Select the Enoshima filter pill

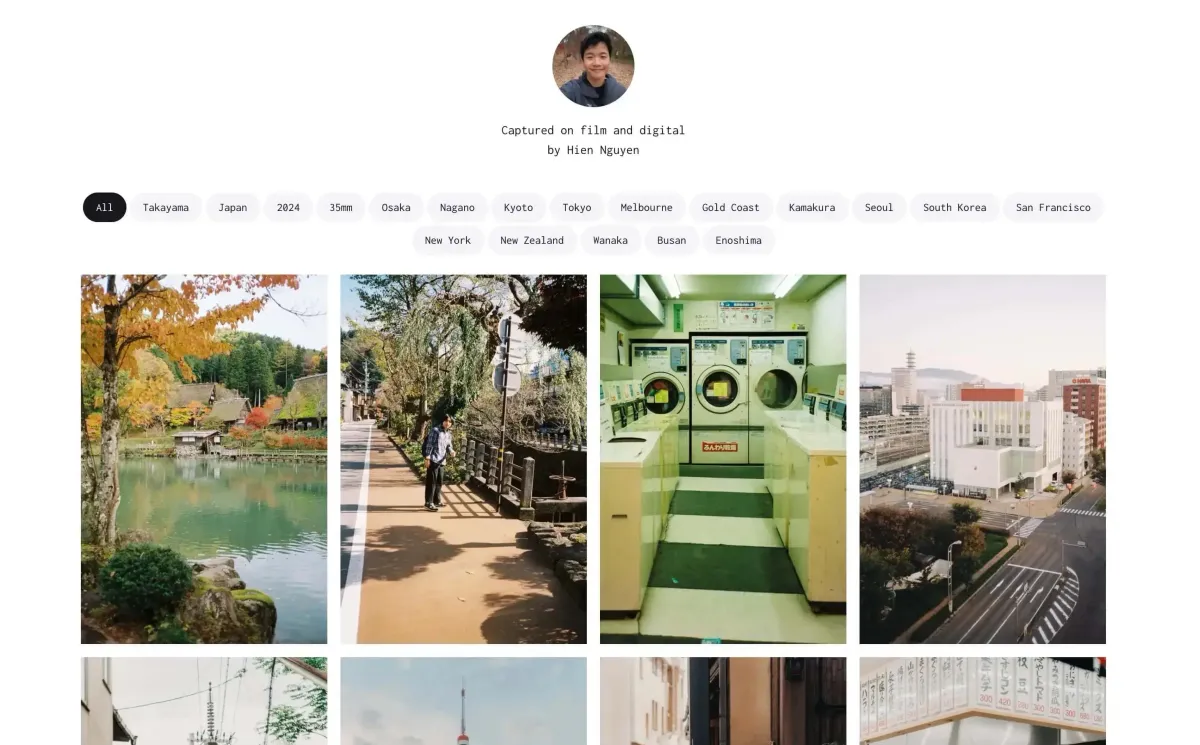739,240
